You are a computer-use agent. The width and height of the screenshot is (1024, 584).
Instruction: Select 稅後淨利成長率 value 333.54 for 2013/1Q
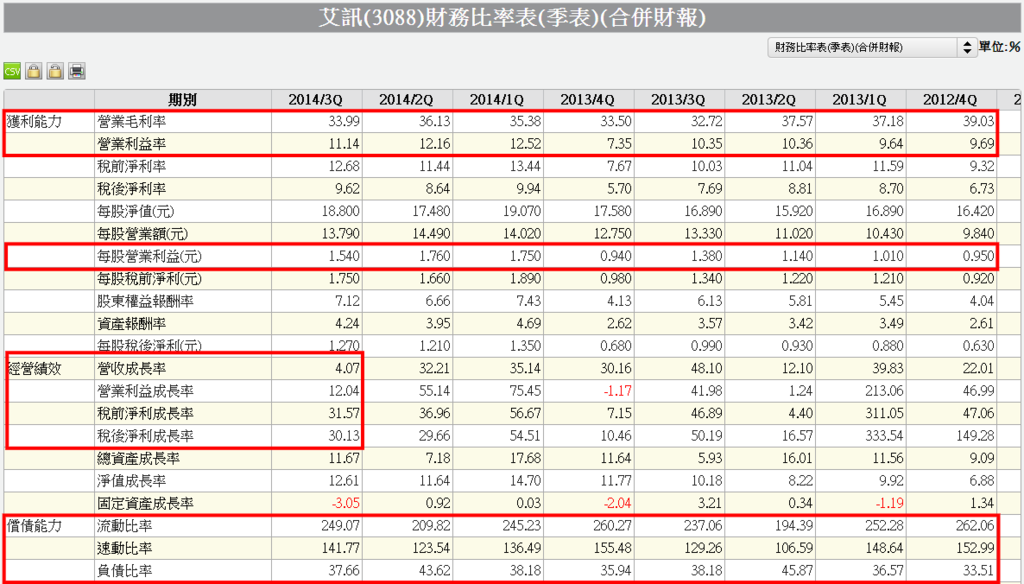point(884,436)
